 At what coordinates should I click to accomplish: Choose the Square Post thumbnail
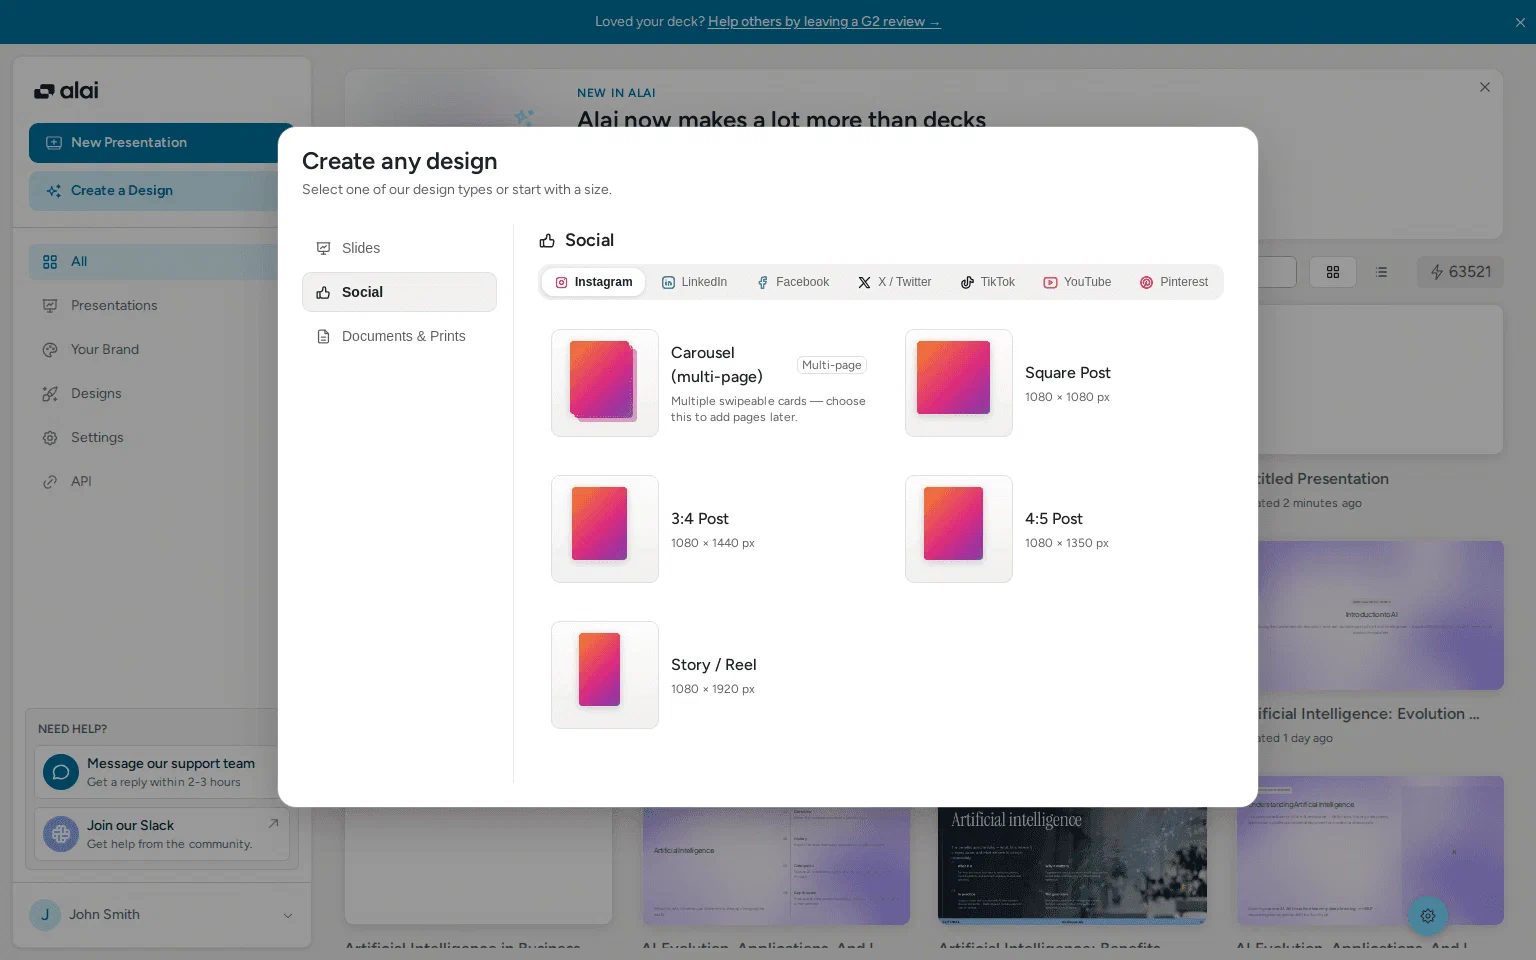coord(959,383)
